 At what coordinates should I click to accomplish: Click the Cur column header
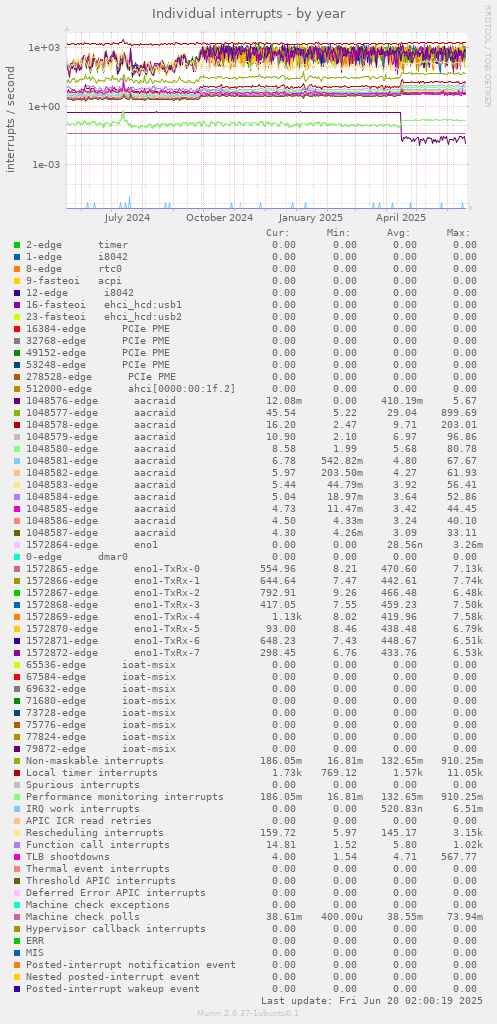278,232
